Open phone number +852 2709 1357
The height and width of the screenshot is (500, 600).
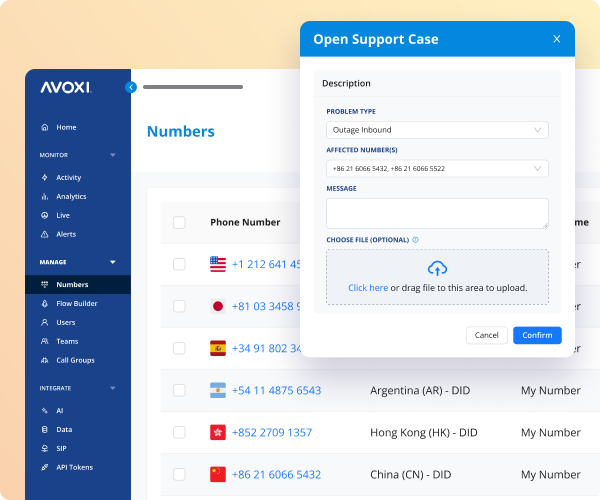coord(272,433)
